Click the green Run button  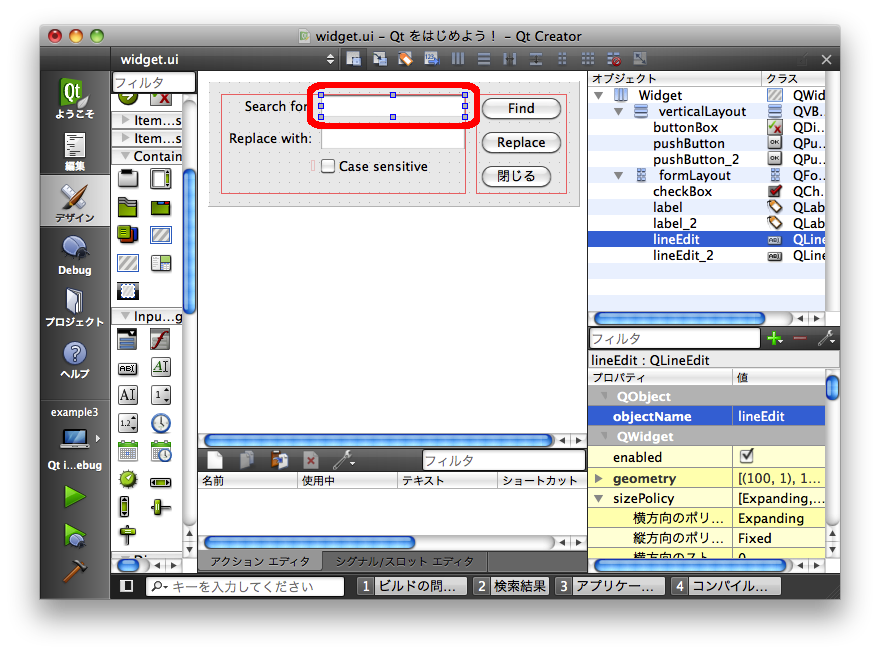[74, 495]
